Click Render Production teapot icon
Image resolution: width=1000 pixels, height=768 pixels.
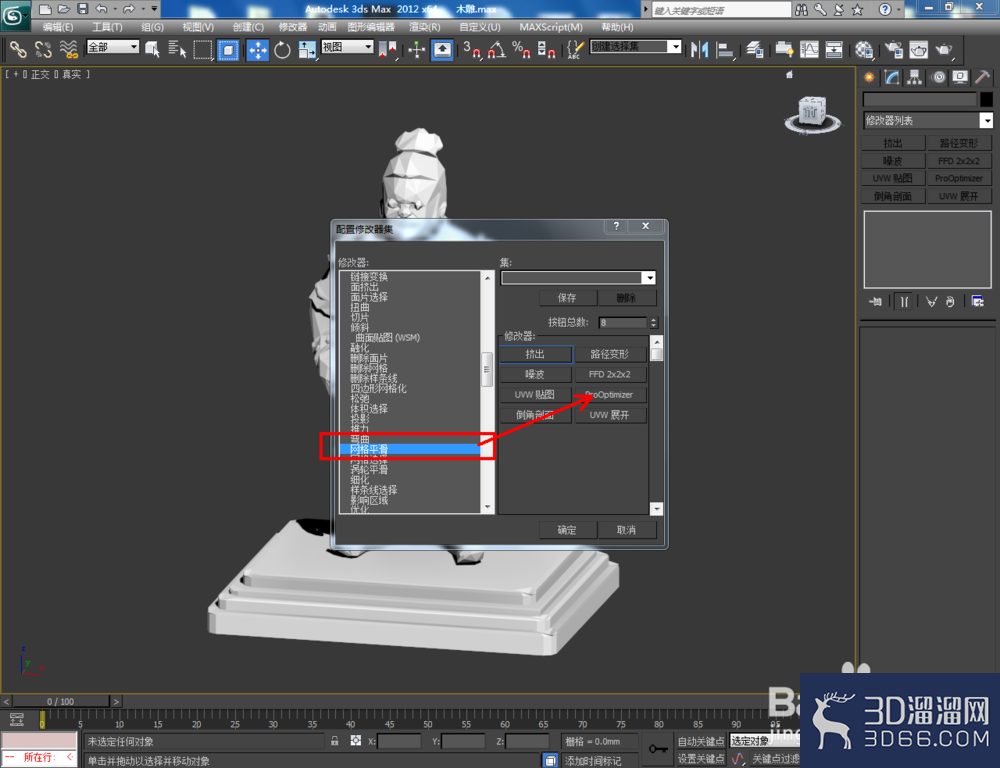click(945, 49)
